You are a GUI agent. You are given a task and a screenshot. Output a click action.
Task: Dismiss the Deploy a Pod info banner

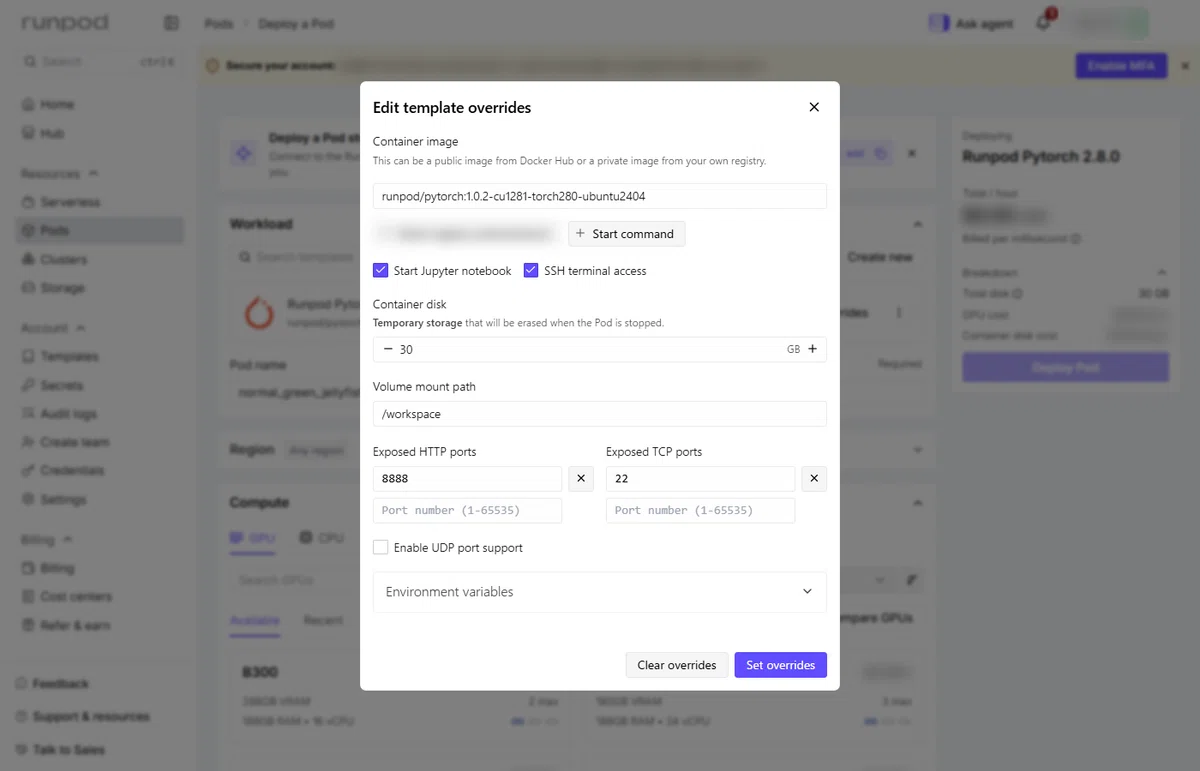(911, 154)
